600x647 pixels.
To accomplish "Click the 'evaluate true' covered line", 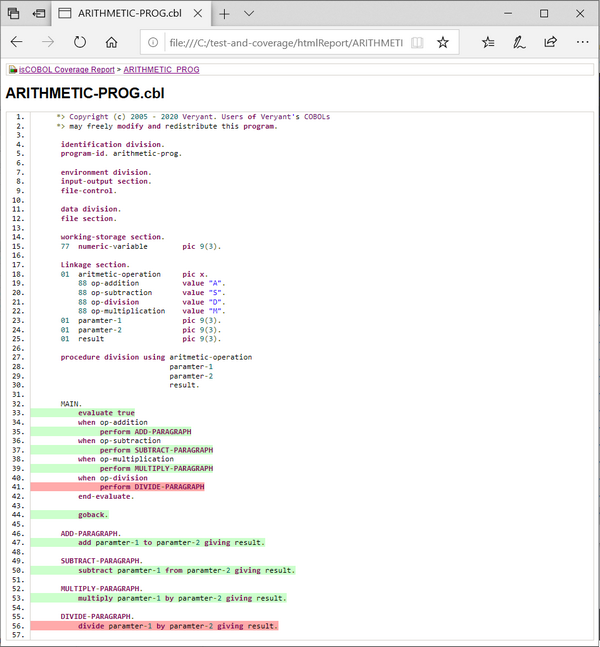I will click(106, 413).
